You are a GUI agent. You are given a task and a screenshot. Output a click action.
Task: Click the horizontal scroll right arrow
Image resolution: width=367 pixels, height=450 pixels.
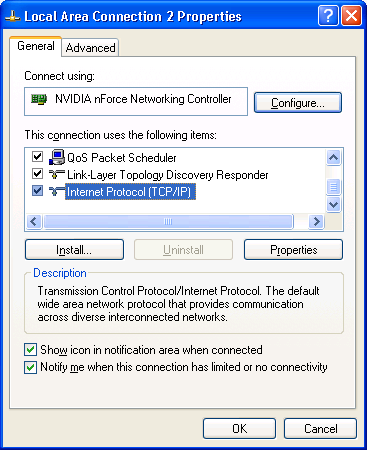pyautogui.click(x=316, y=221)
